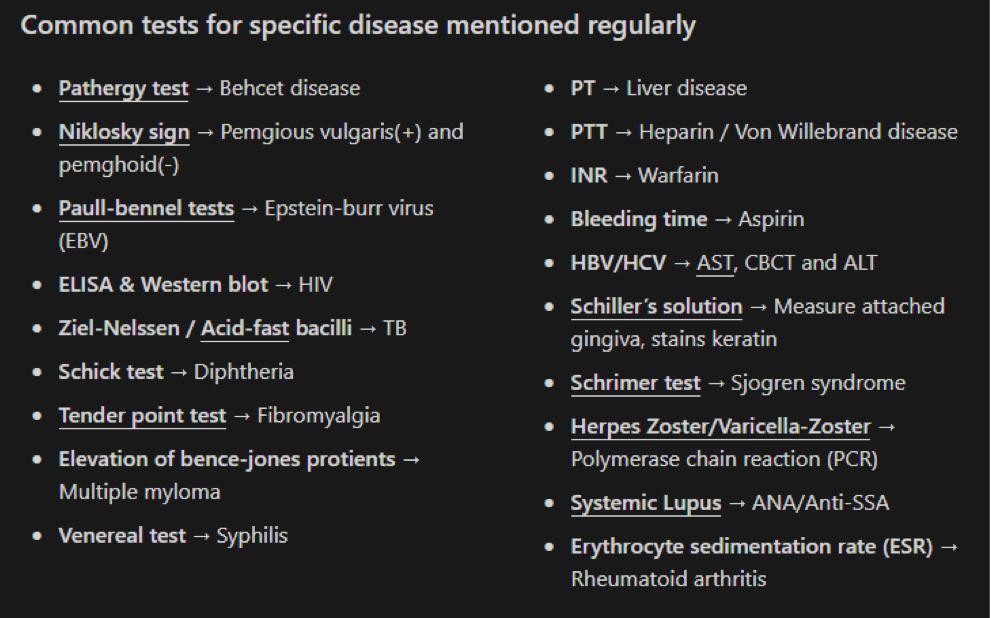
Task: Open the Herpes Zoster/Varicella-Zoster link
Action: coord(720,427)
